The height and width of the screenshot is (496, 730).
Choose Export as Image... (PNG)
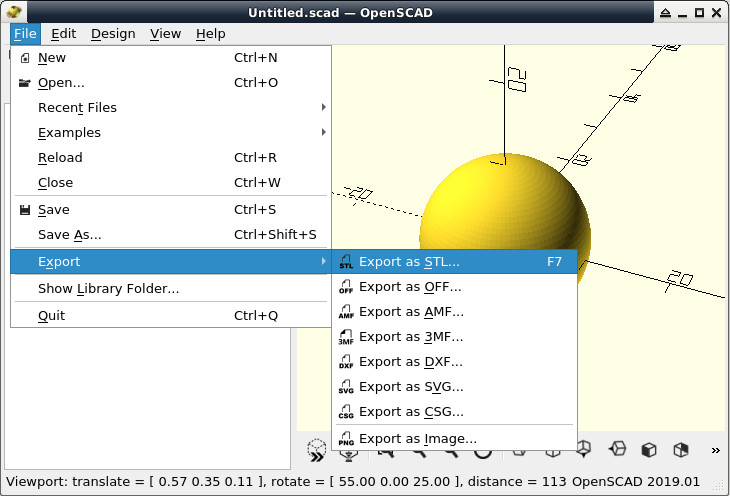[x=454, y=439]
